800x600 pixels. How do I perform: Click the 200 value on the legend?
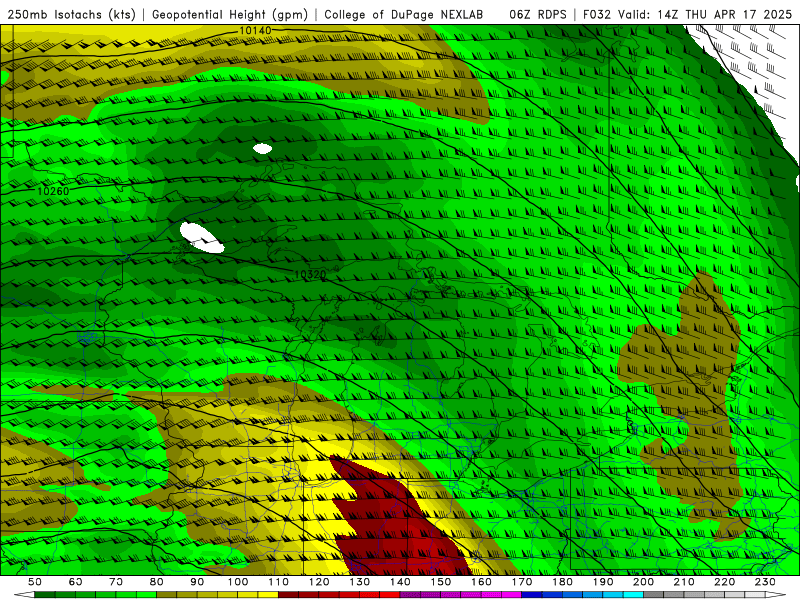tap(644, 582)
